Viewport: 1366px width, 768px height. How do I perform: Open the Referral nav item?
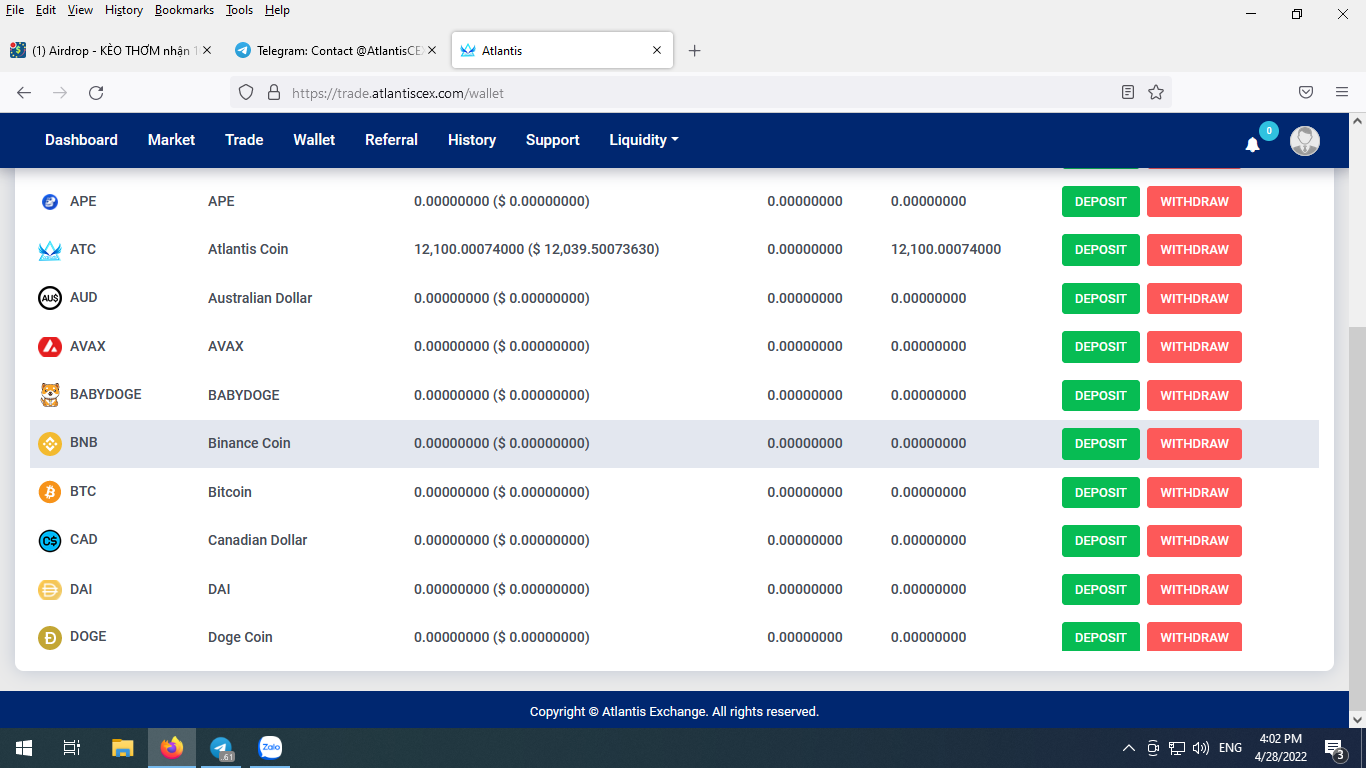[391, 140]
